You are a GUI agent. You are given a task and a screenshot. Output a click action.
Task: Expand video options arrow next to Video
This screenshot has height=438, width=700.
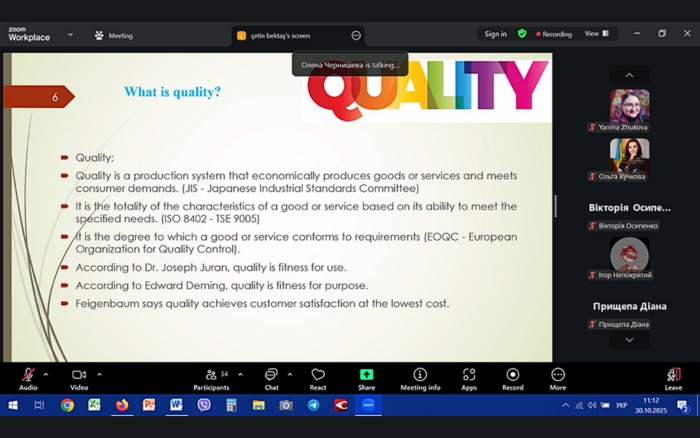point(99,374)
